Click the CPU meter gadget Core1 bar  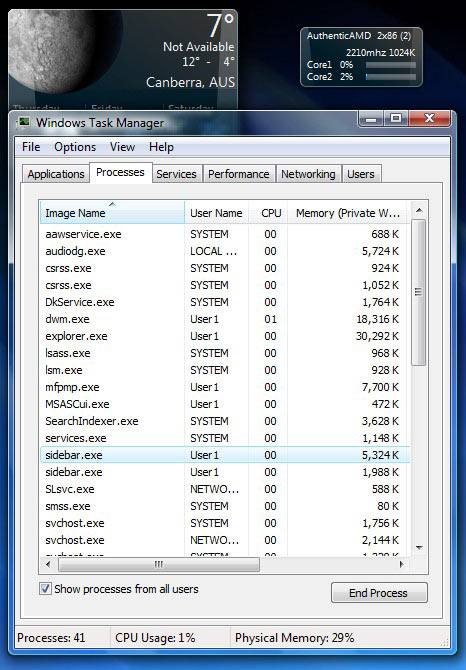[x=390, y=65]
